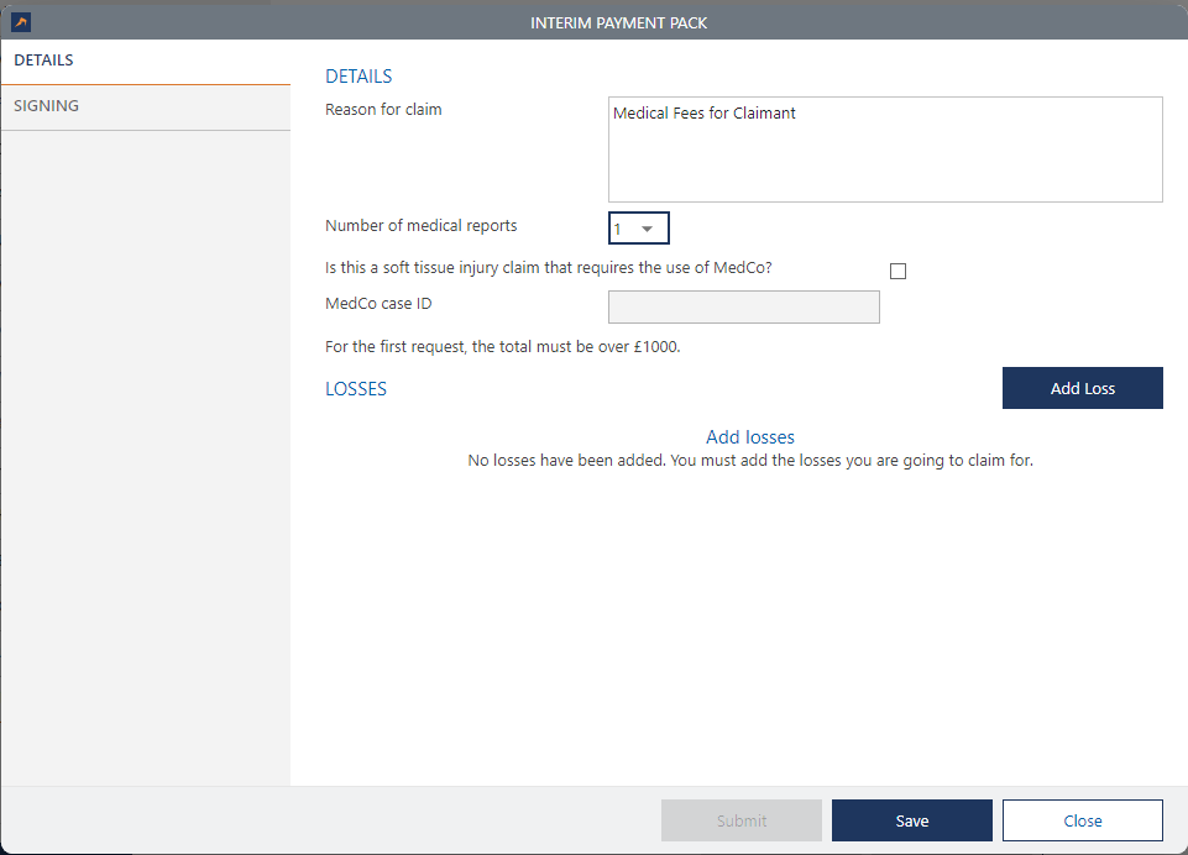Click the Save button

tap(911, 821)
